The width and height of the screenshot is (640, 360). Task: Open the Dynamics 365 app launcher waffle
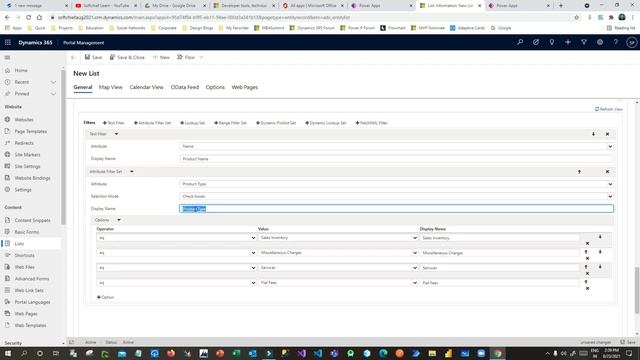tap(8, 42)
